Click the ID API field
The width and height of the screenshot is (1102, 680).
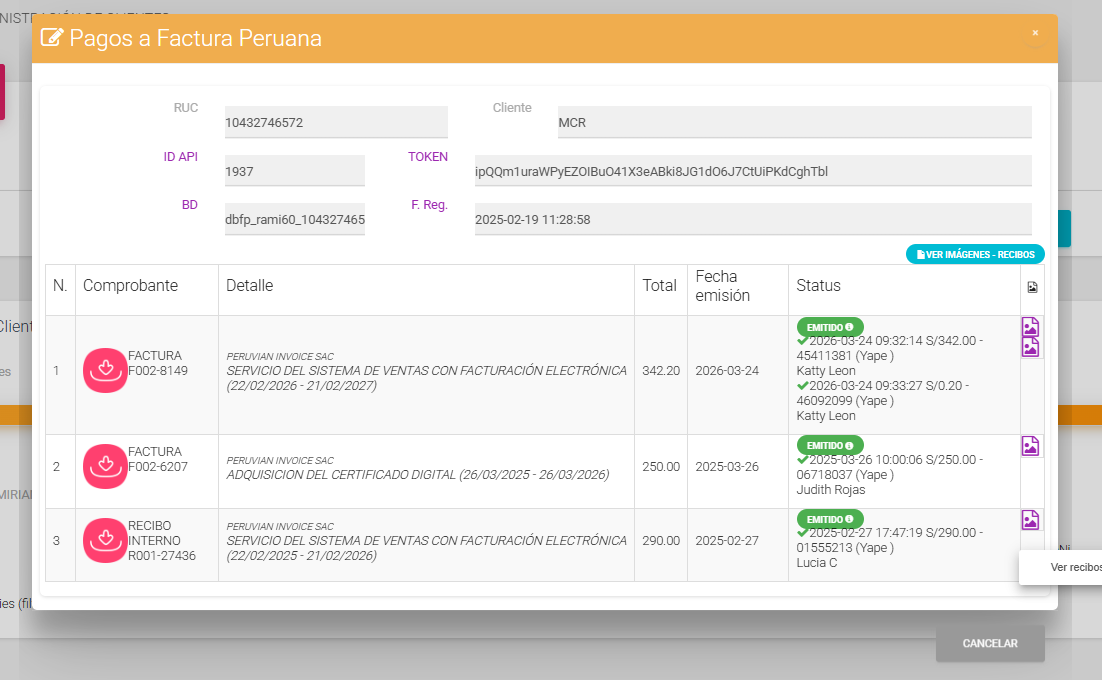(294, 171)
